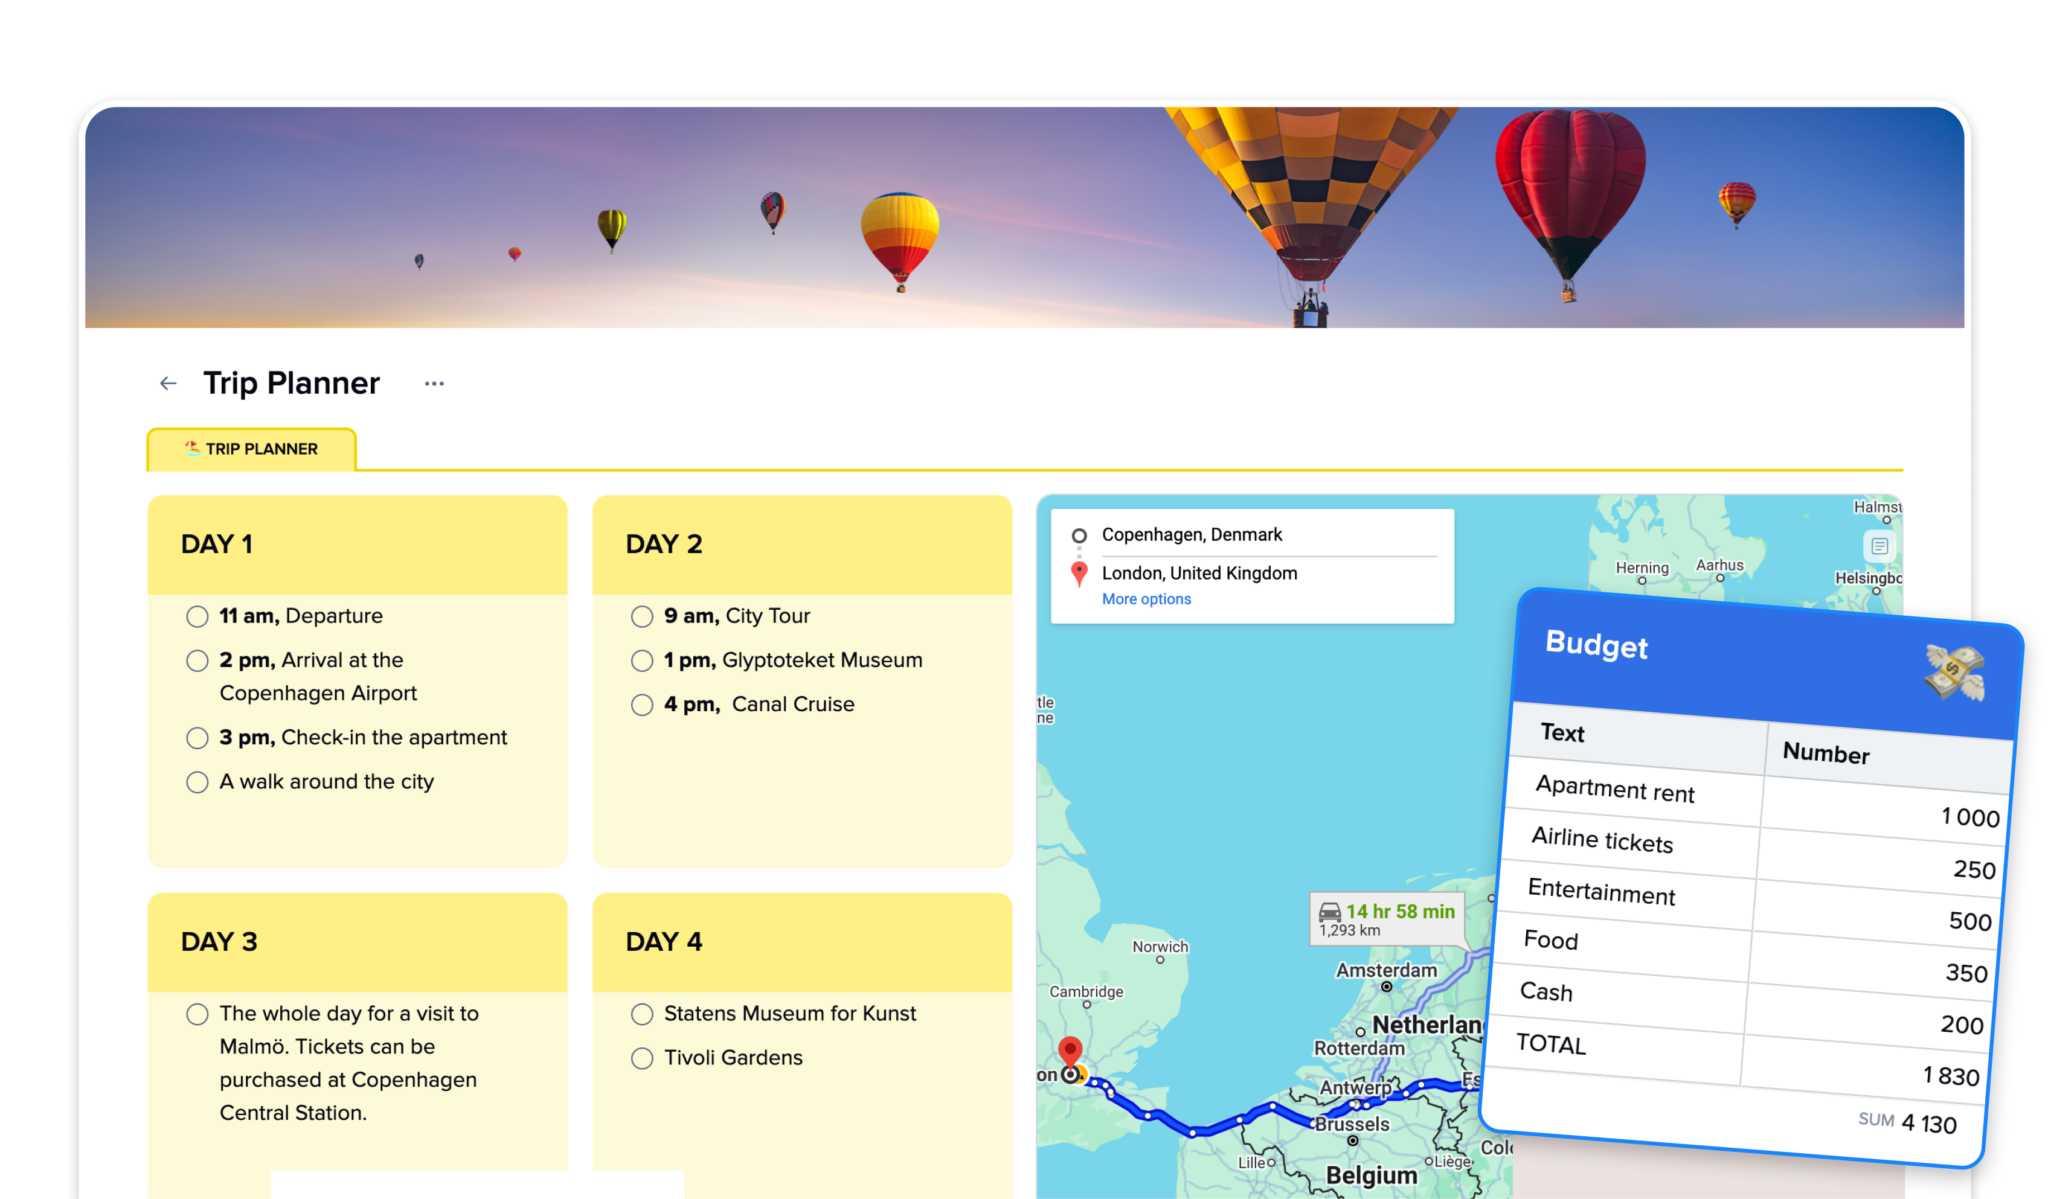2048x1199 pixels.
Task: Click the flying money emoji in Budget
Action: pos(1953,672)
